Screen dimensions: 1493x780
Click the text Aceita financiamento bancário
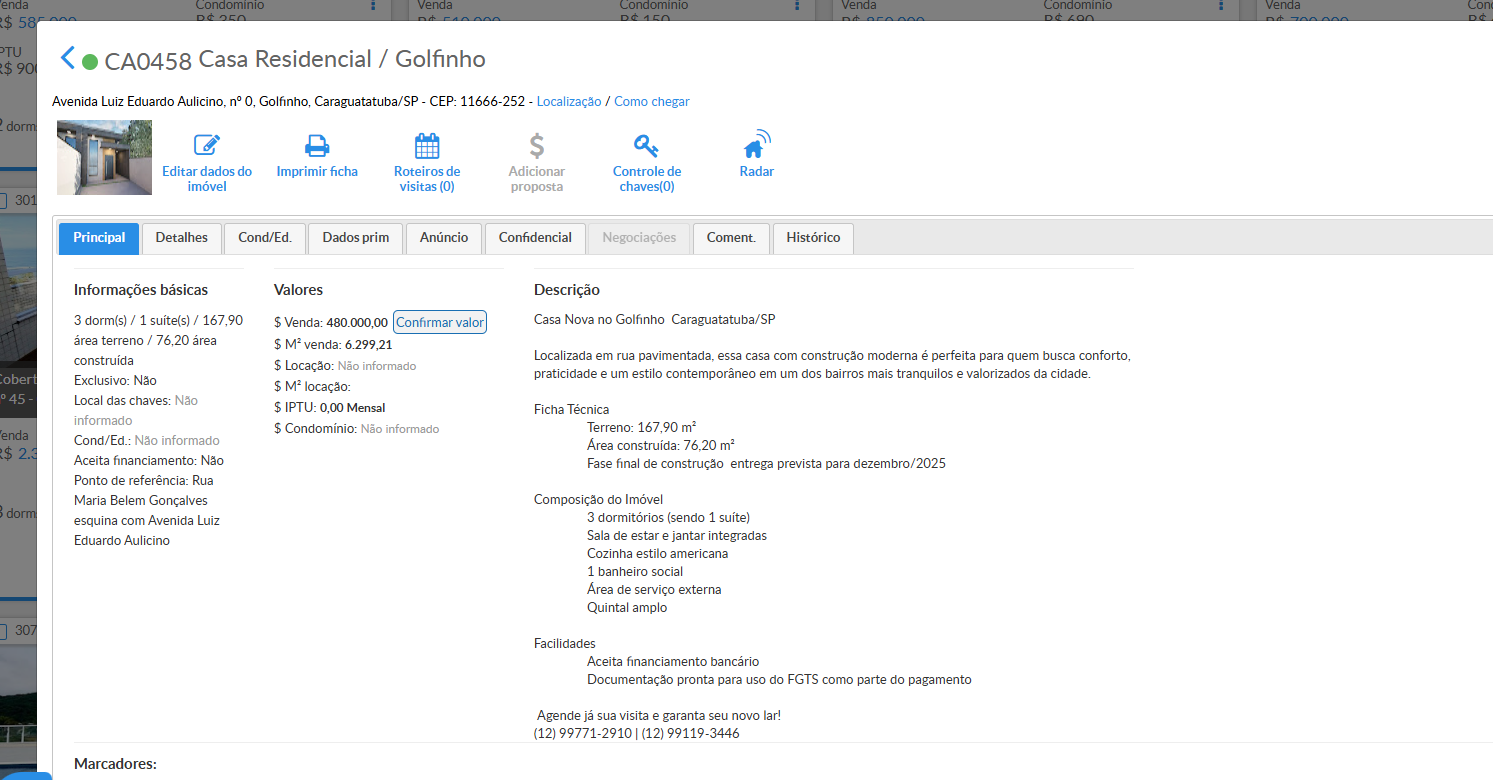(x=673, y=661)
